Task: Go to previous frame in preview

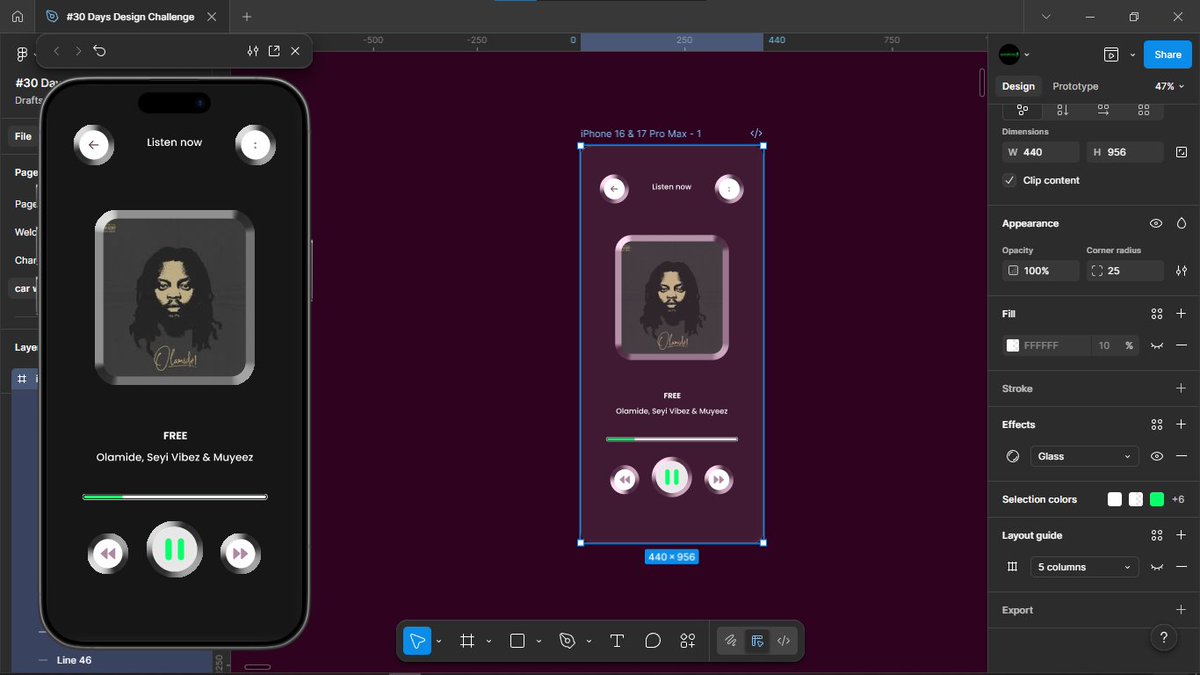Action: coord(56,51)
